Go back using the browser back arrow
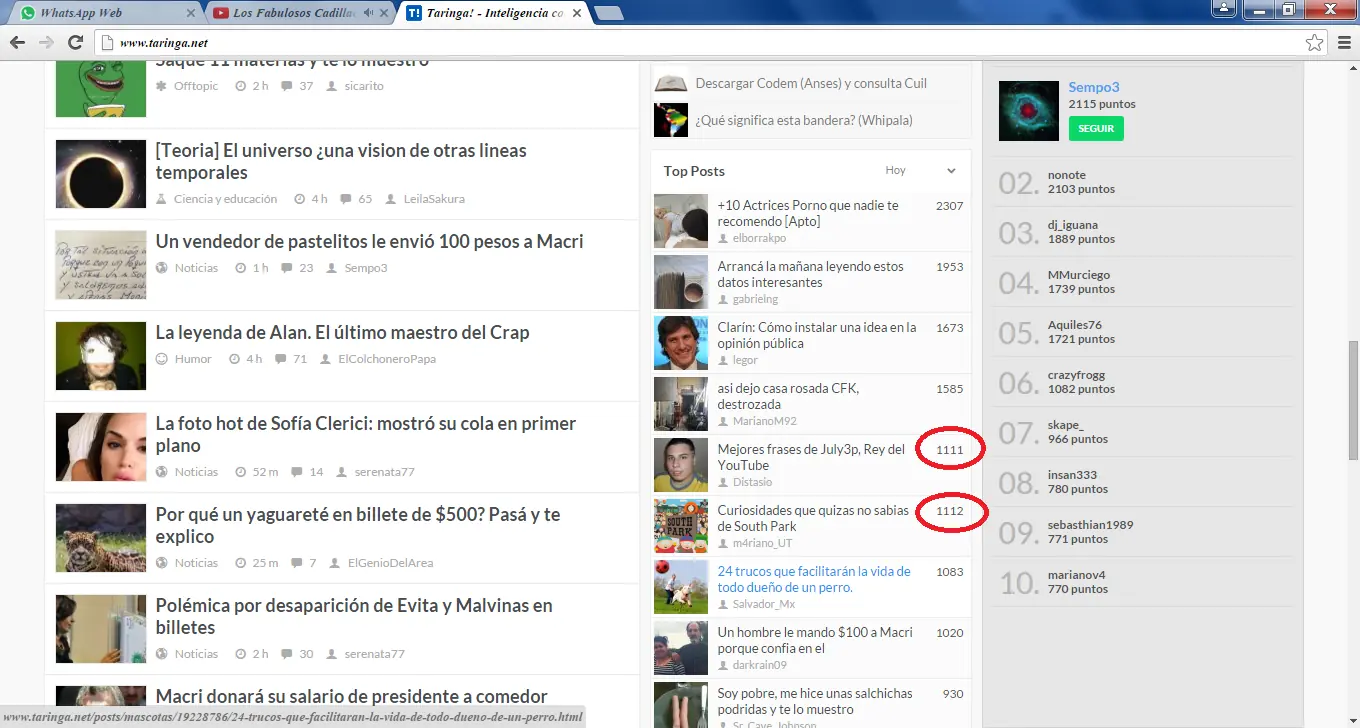1360x728 pixels. coord(17,43)
